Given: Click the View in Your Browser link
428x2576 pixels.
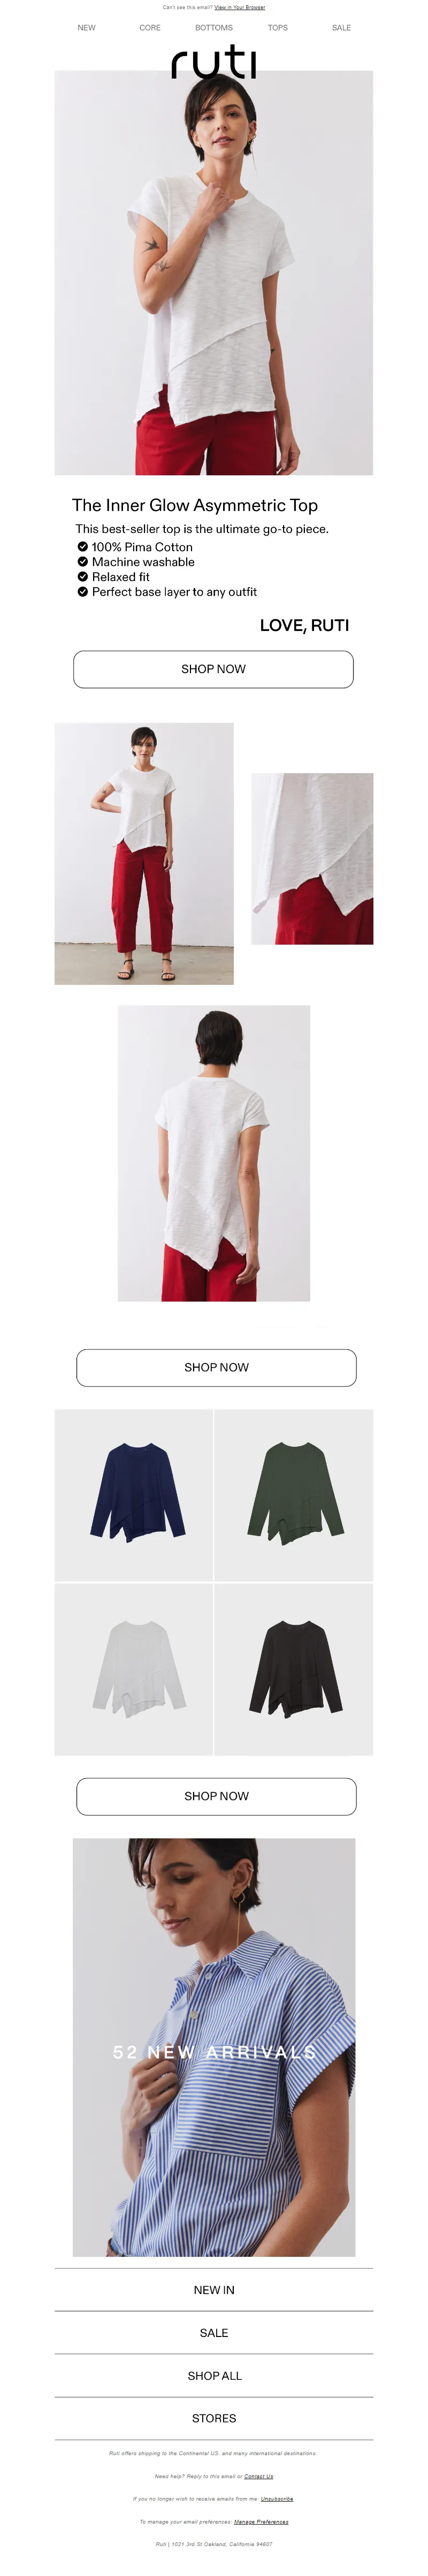Looking at the screenshot, I should [240, 7].
